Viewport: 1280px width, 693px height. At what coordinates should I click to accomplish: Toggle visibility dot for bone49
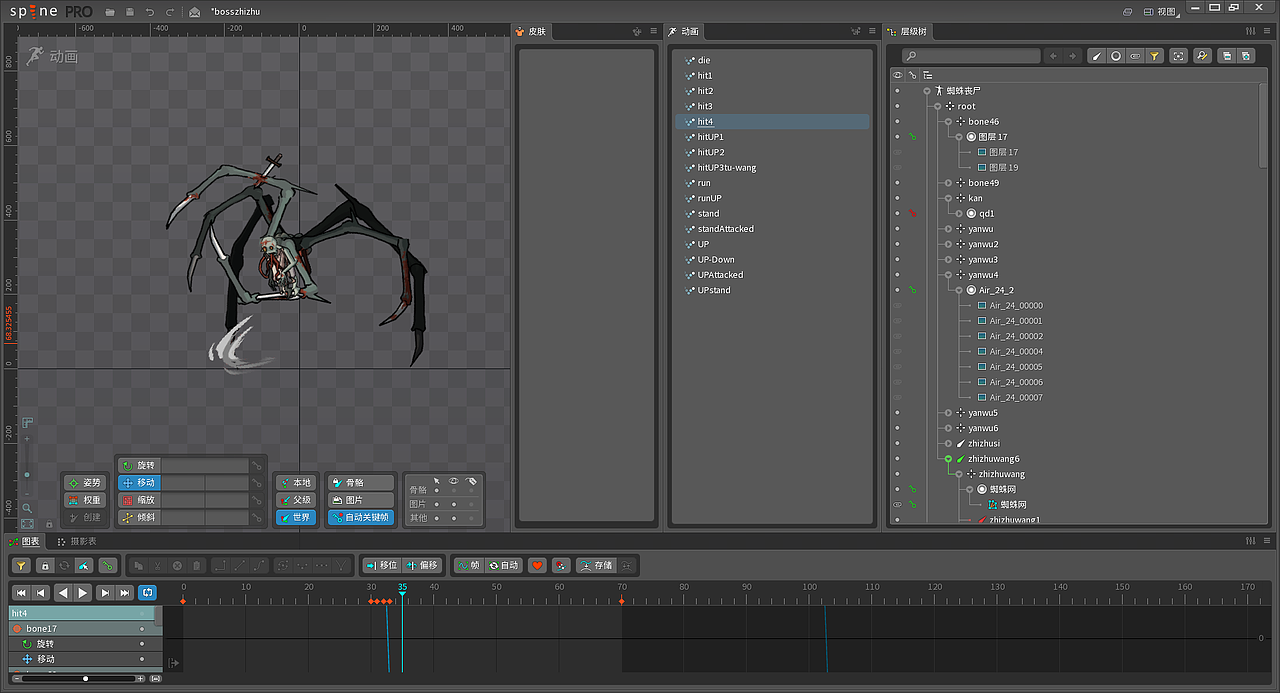coord(896,183)
